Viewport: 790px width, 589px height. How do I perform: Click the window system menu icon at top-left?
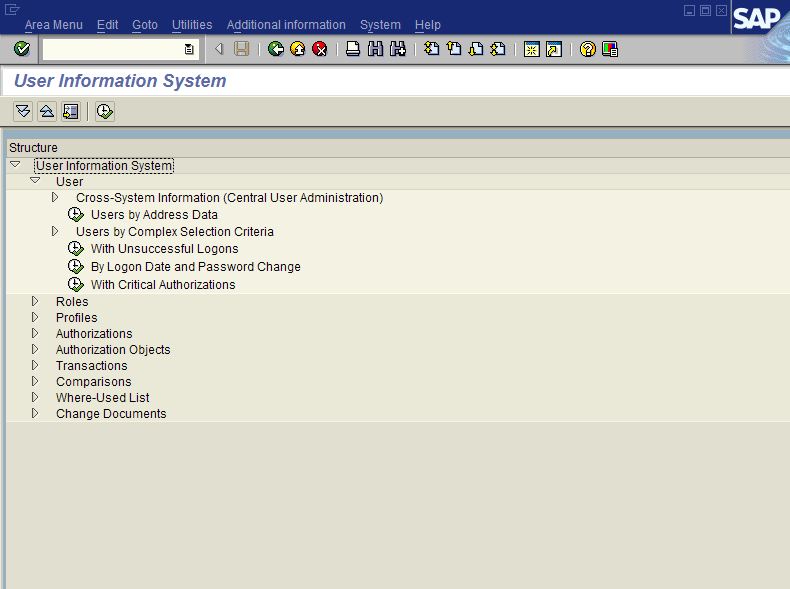tap(12, 9)
